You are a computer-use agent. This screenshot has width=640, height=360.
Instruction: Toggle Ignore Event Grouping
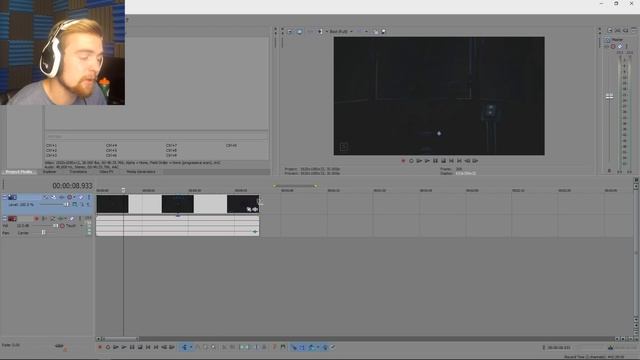click(333, 347)
